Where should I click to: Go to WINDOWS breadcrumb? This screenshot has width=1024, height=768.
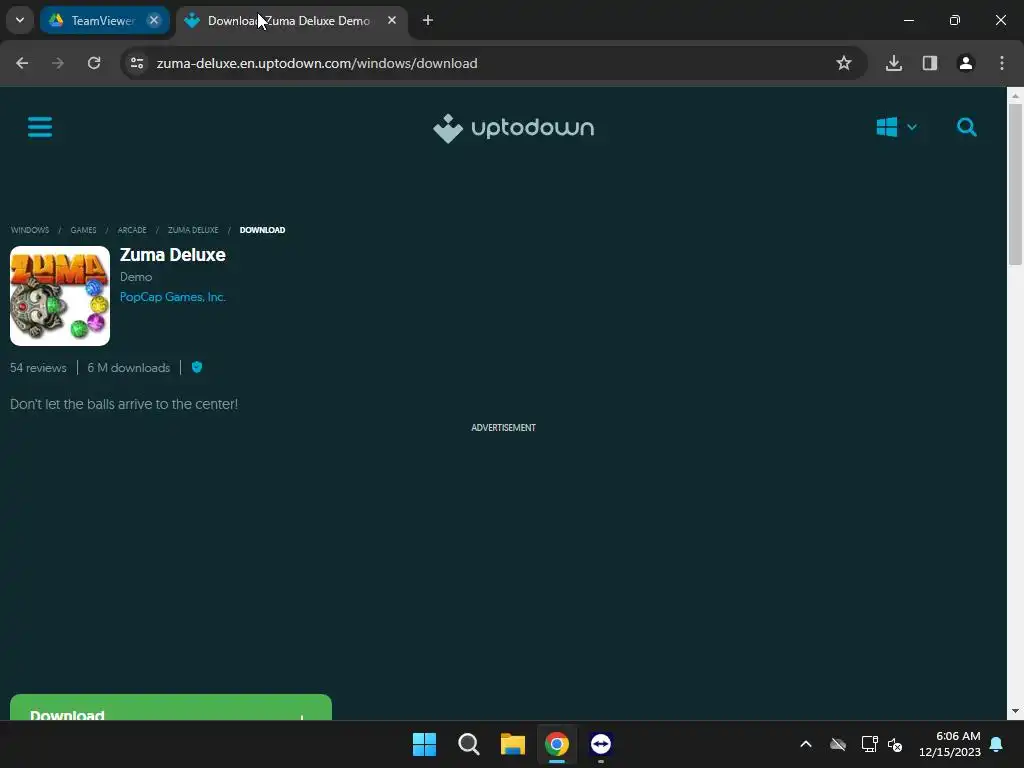coord(30,230)
